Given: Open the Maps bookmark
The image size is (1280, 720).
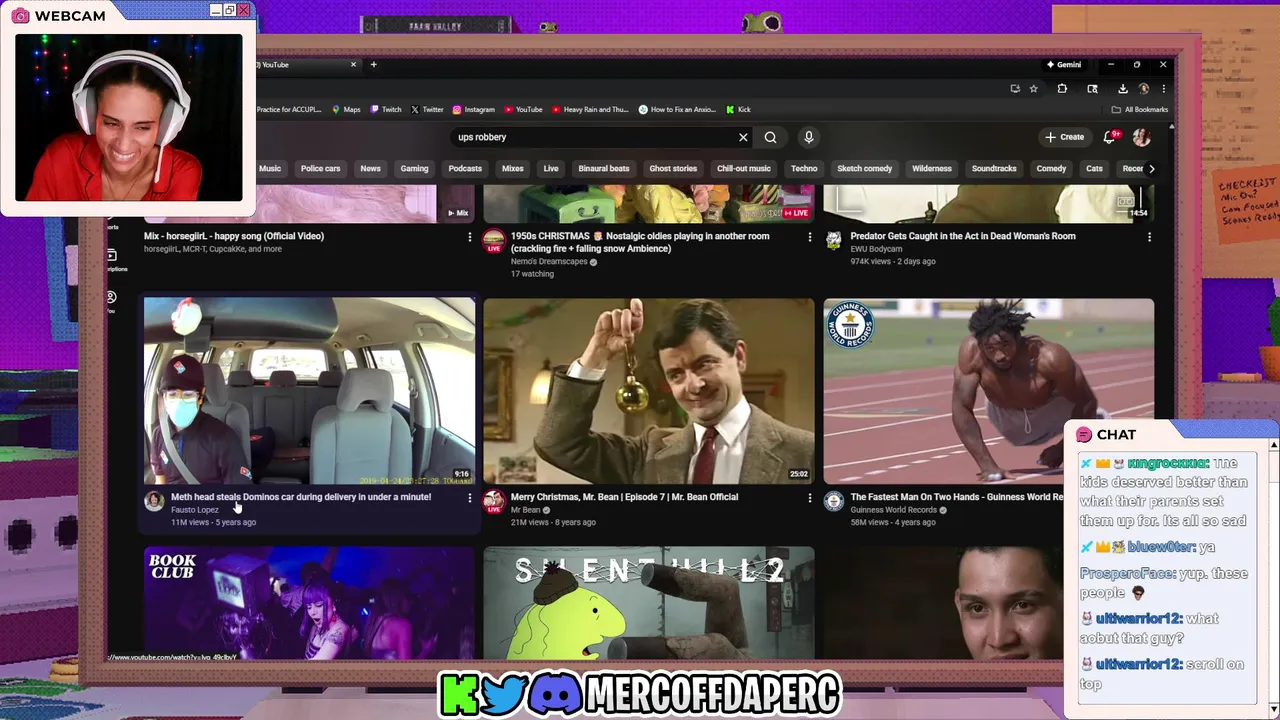Looking at the screenshot, I should coord(346,110).
